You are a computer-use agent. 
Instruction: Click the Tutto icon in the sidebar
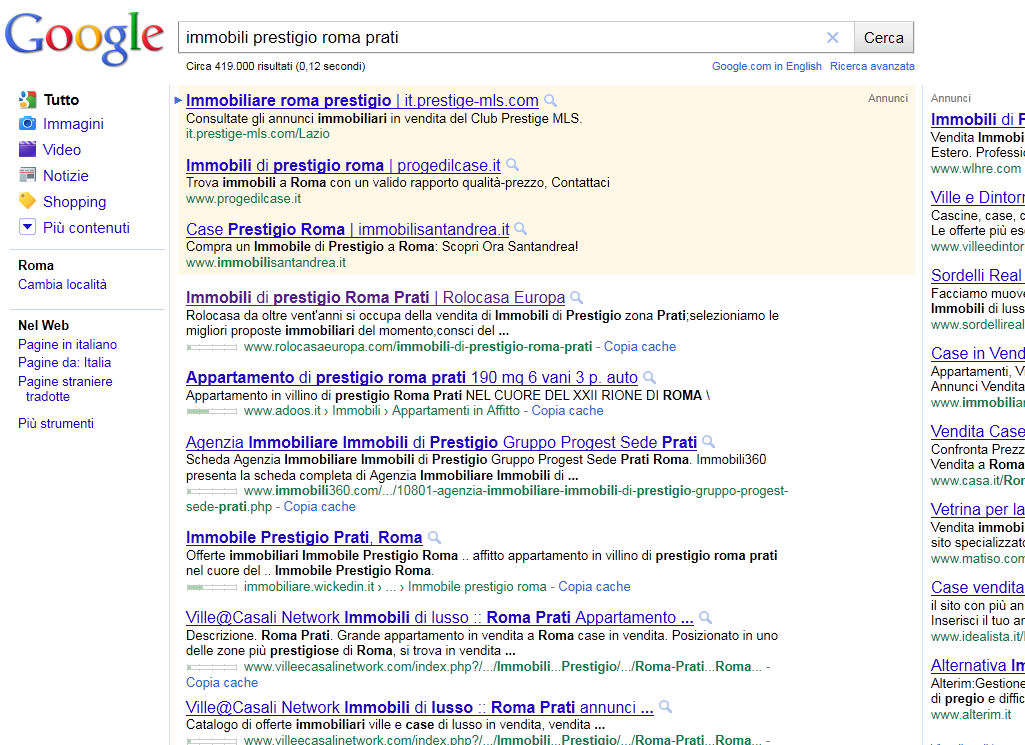point(27,99)
